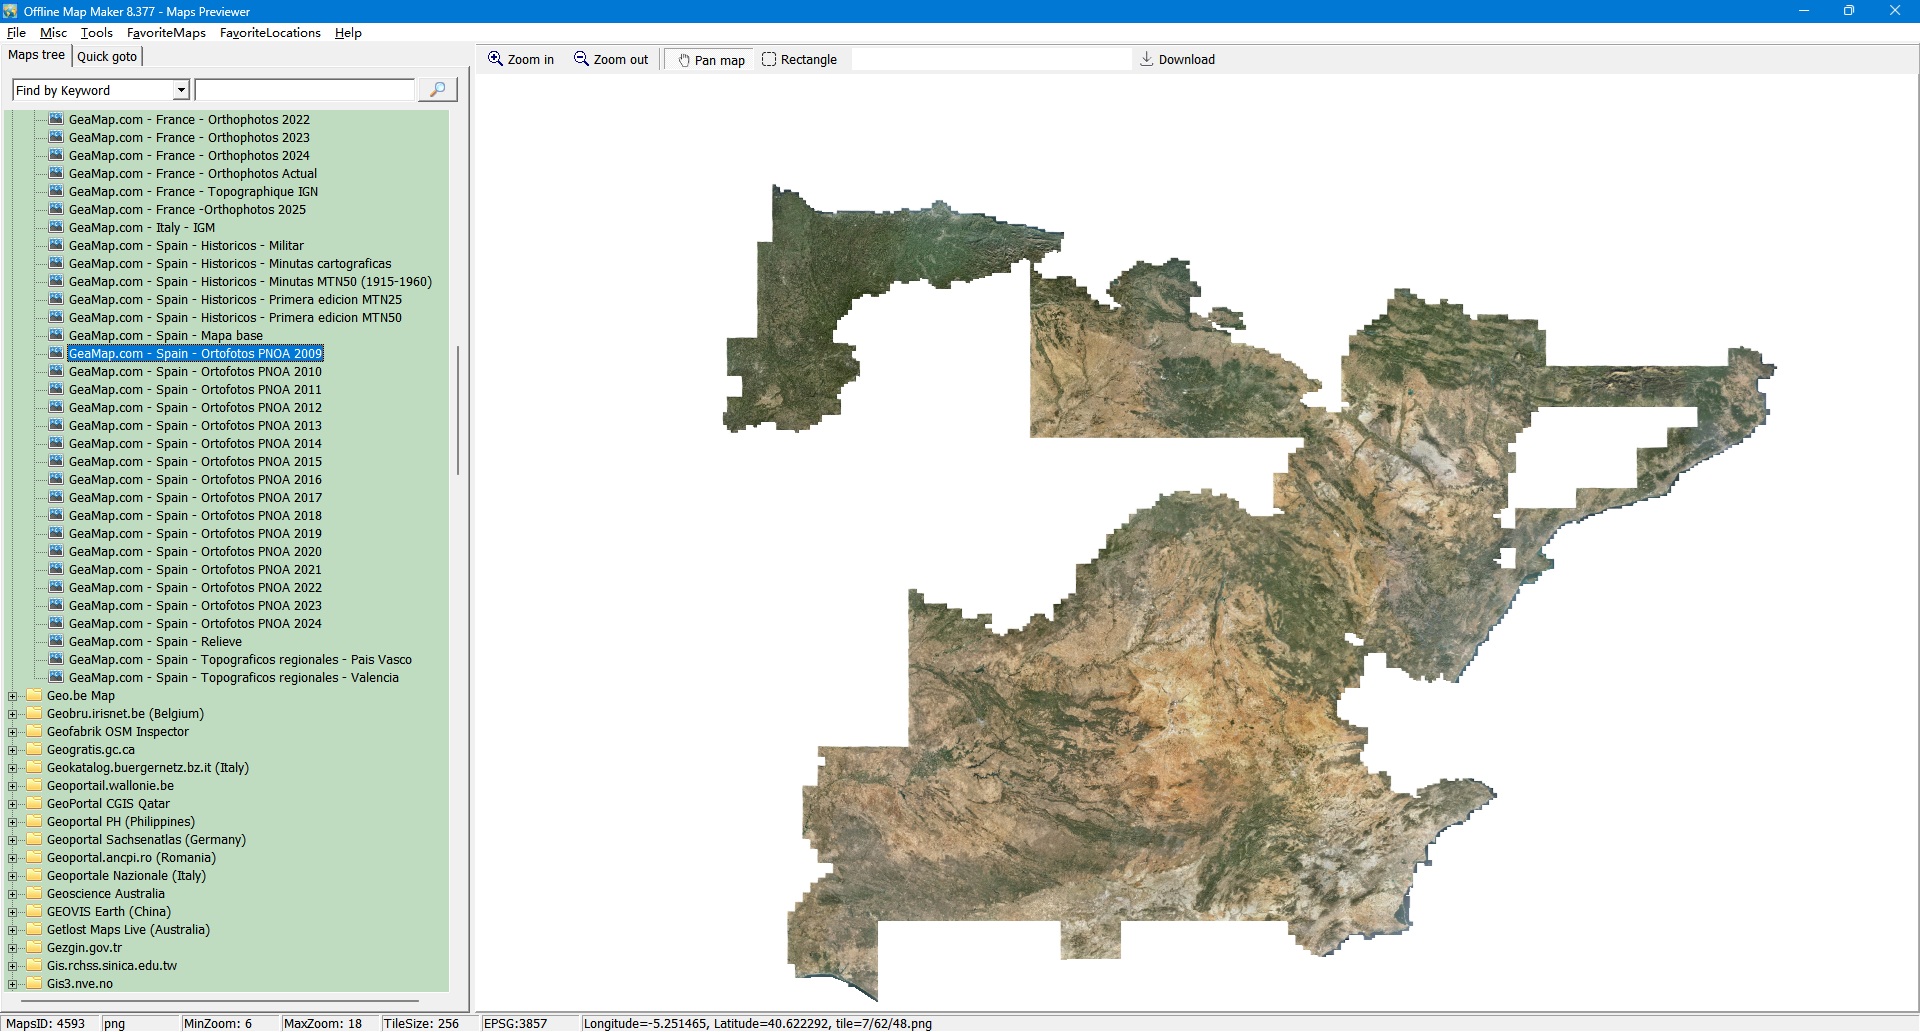Click the Download arrow icon

[1147, 59]
